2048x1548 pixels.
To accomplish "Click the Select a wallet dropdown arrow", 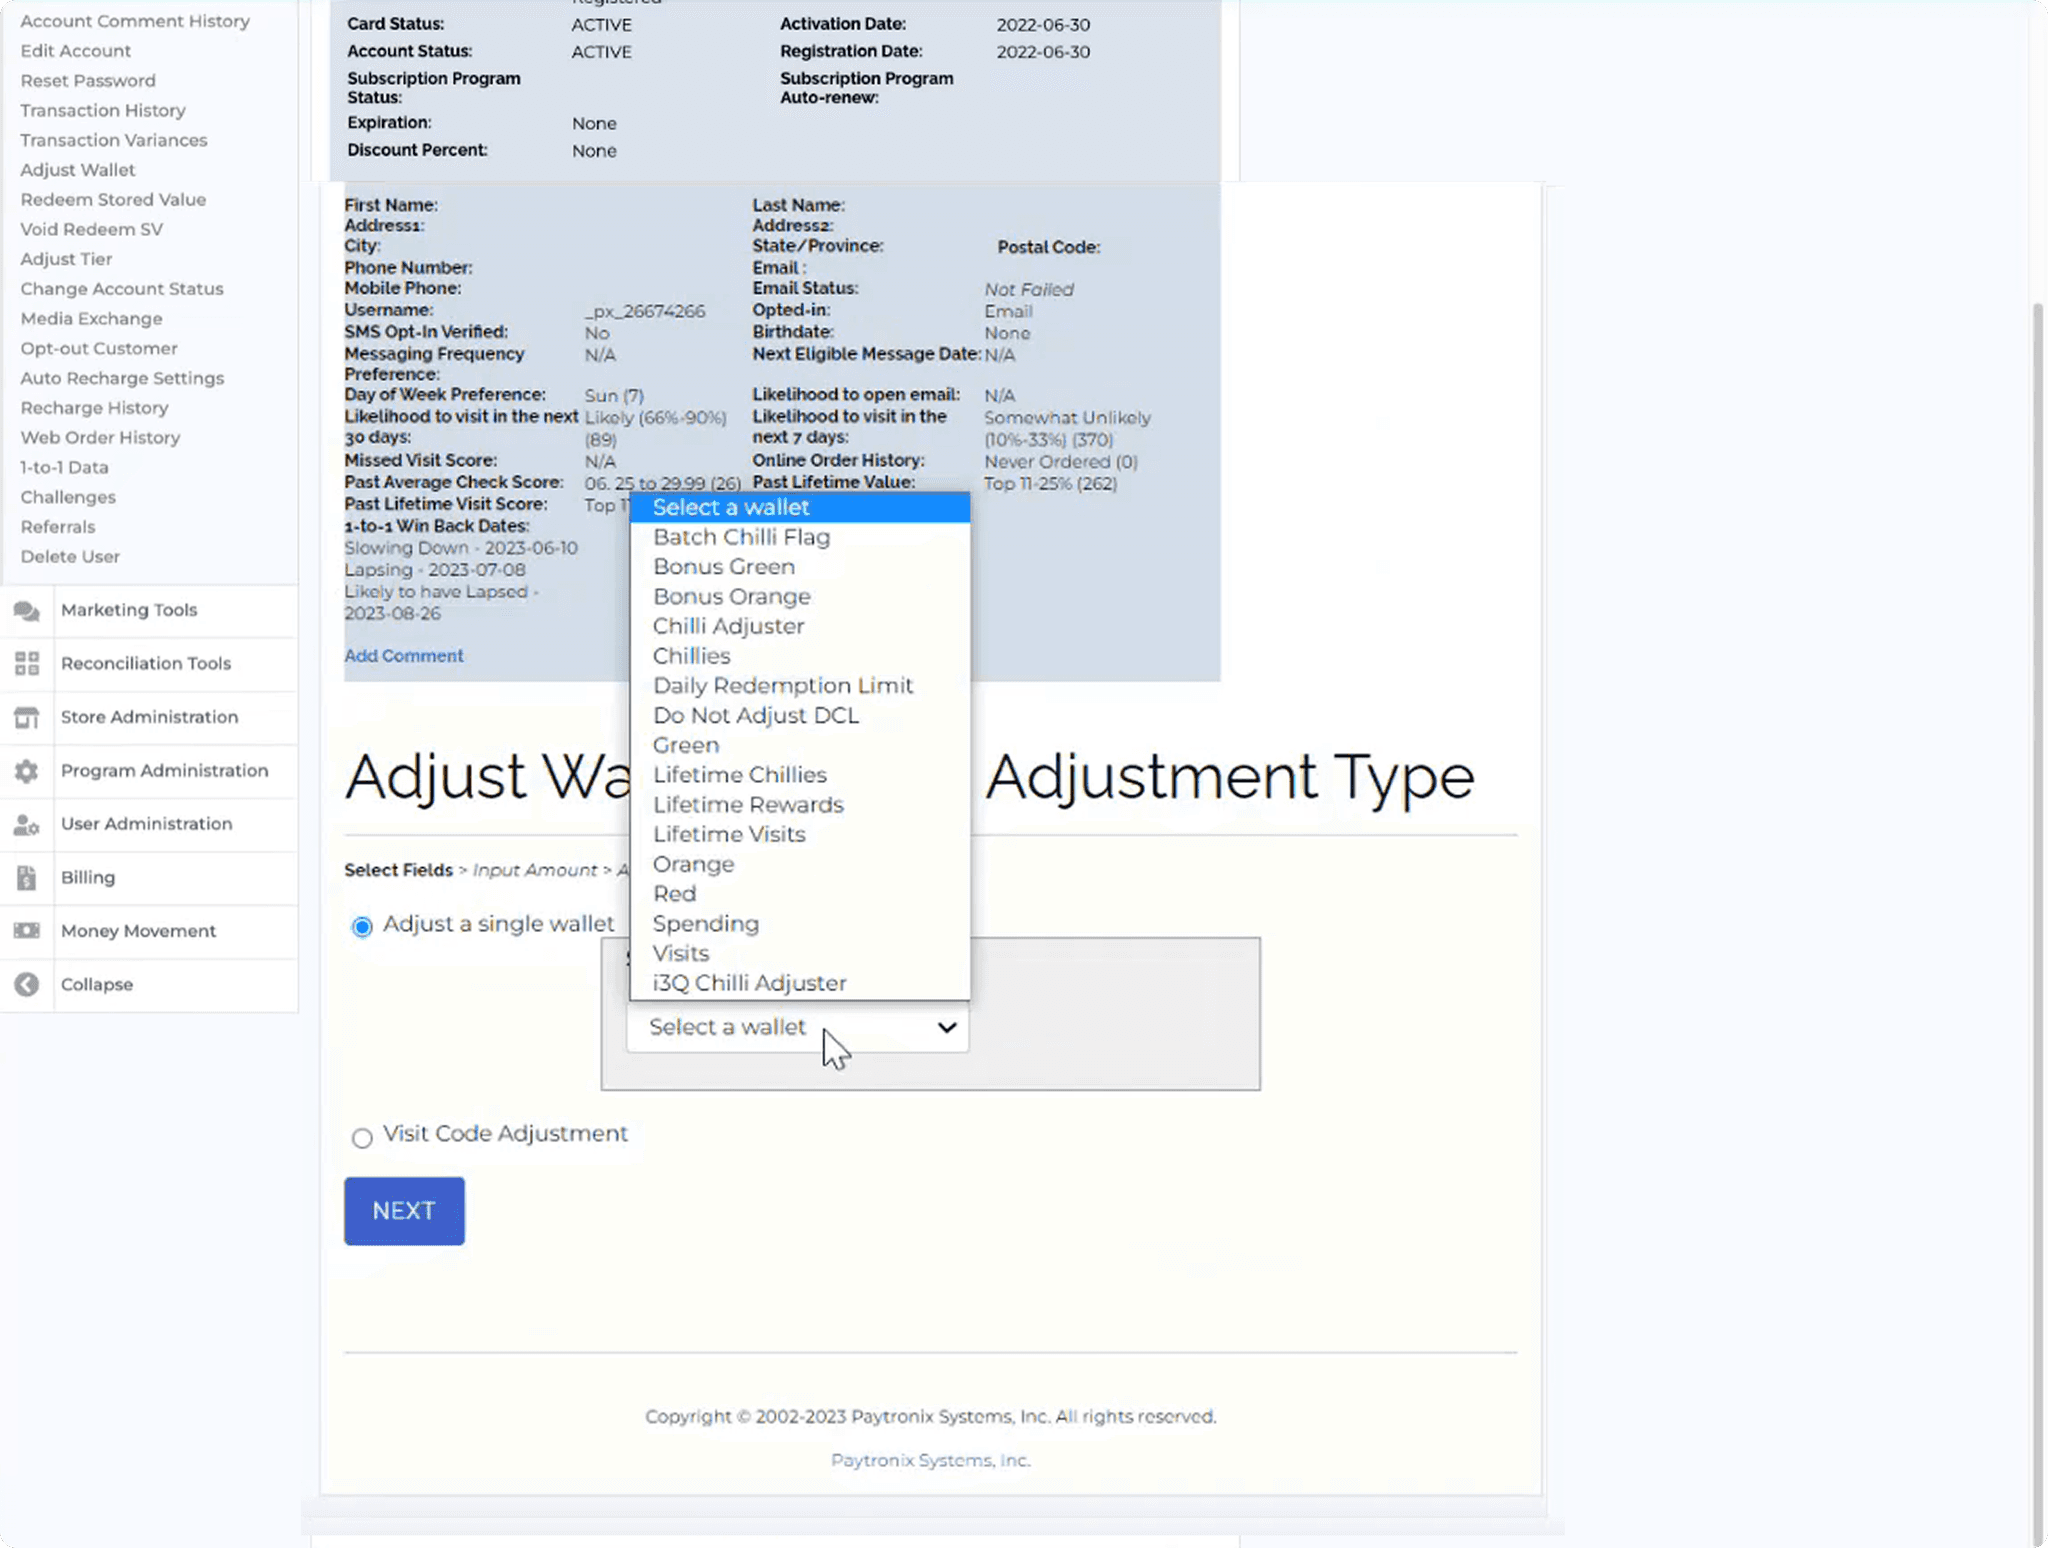I will click(946, 1027).
